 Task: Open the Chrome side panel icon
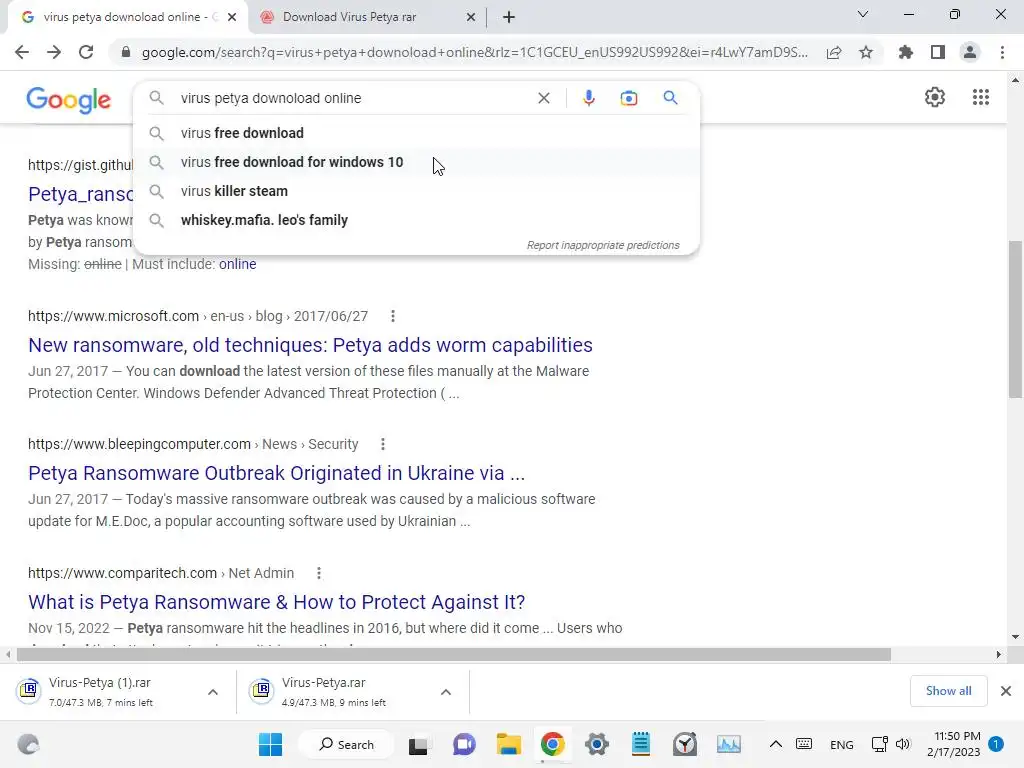938,52
